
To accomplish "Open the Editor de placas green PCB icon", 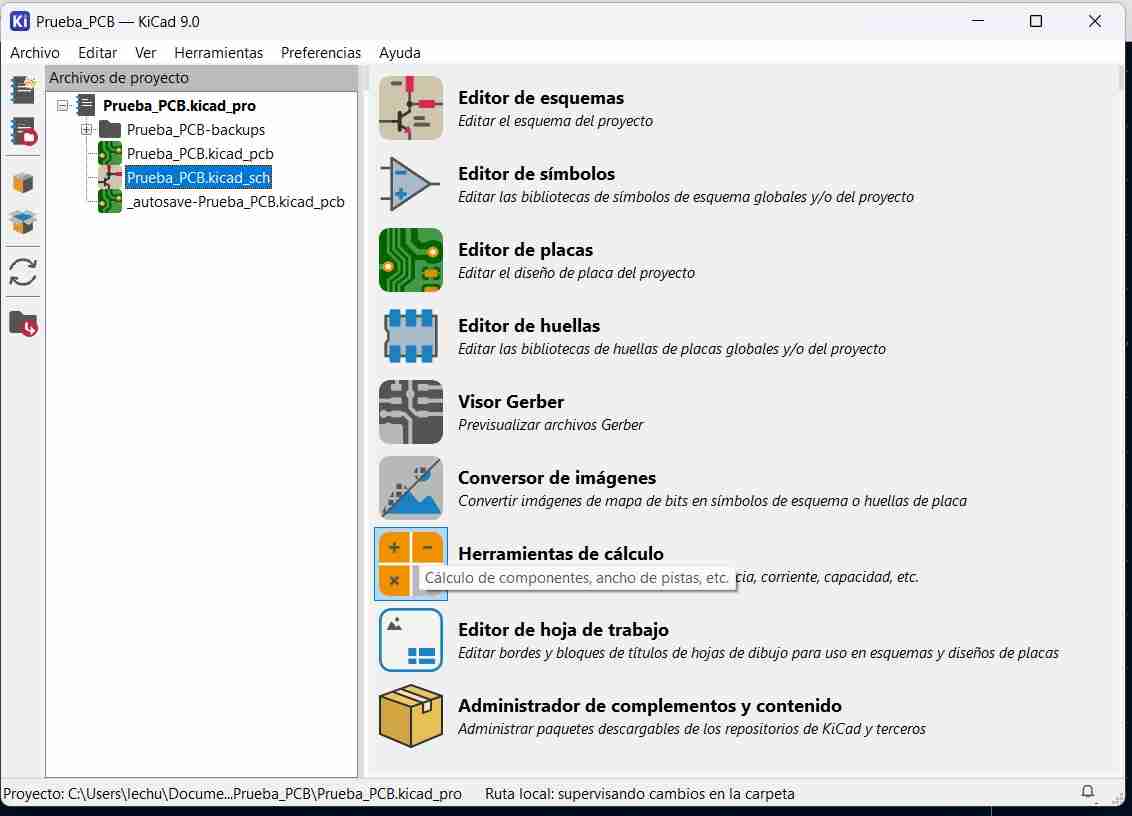I will click(411, 260).
